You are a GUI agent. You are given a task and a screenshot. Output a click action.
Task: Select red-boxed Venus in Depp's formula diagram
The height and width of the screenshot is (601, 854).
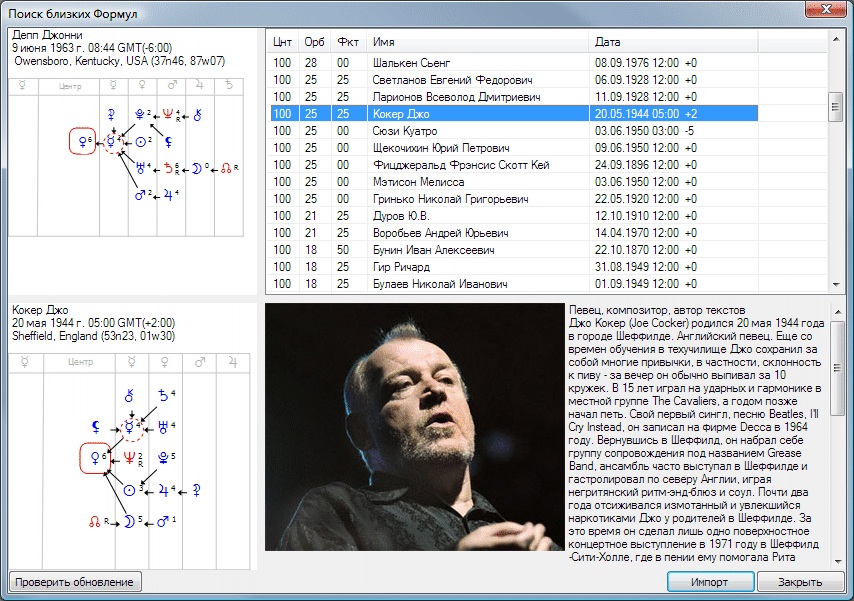[x=83, y=142]
